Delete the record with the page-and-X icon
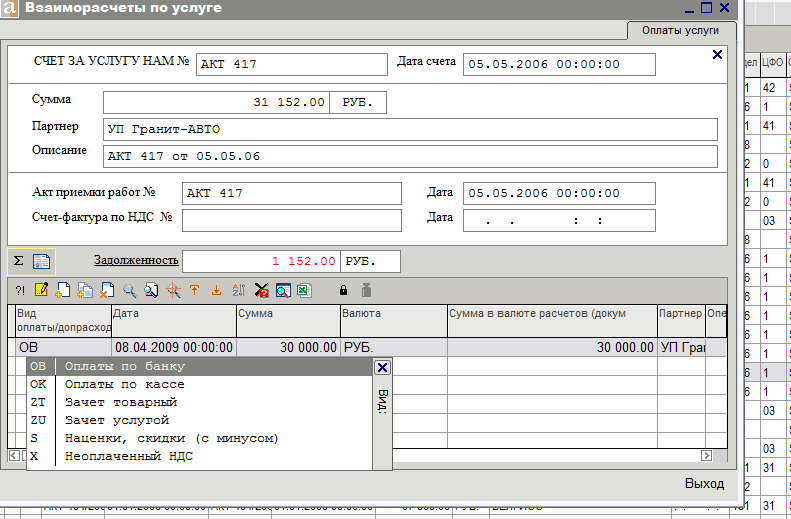 [x=107, y=290]
